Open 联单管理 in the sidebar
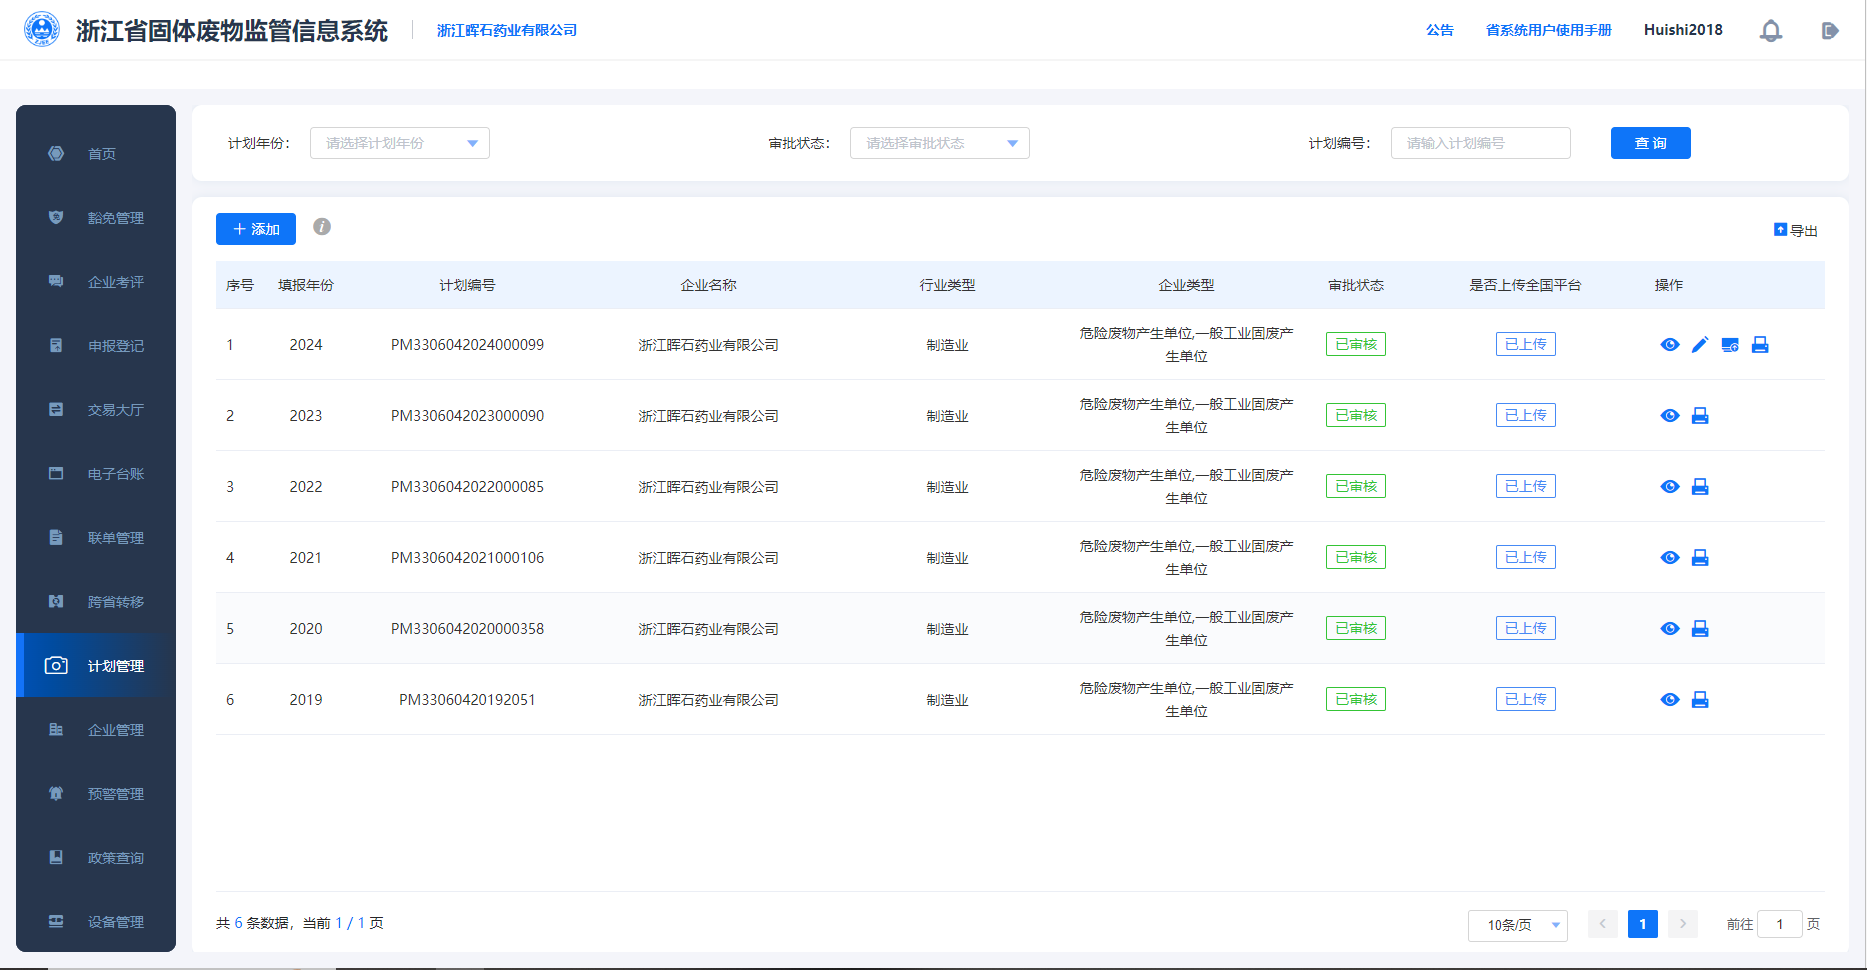This screenshot has height=970, width=1867. click(x=96, y=538)
